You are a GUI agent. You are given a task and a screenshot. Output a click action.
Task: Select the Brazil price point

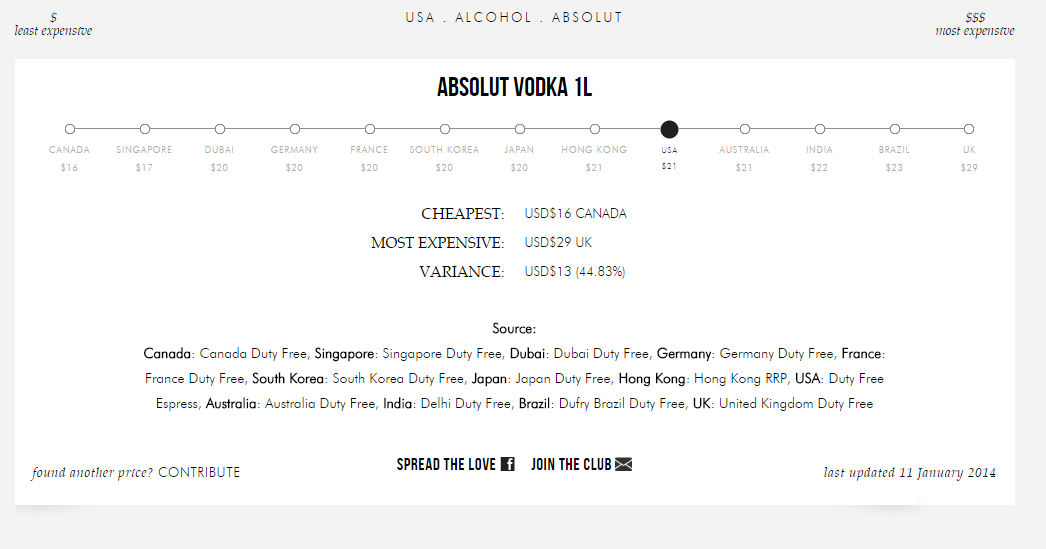coord(895,129)
